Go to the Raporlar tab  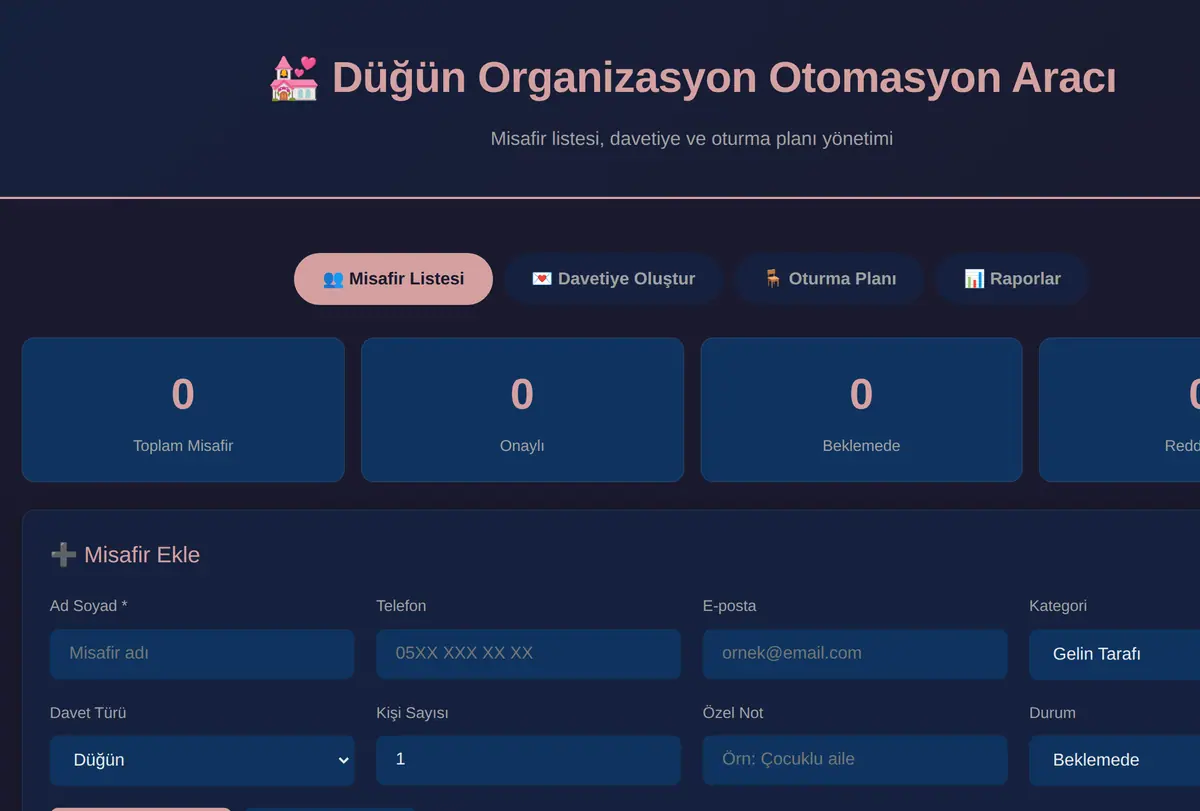[x=1012, y=279]
